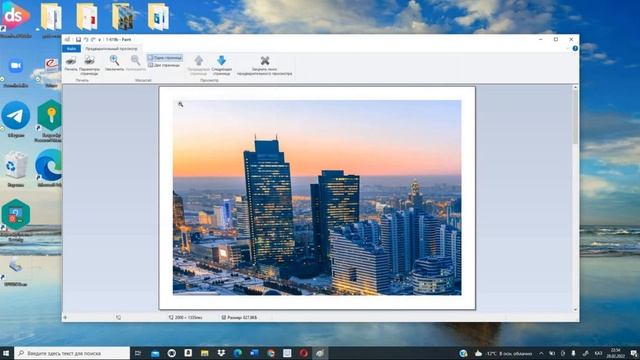640x360 pixels.
Task: Open Параметры страницы (Page setup)
Action: point(89,65)
